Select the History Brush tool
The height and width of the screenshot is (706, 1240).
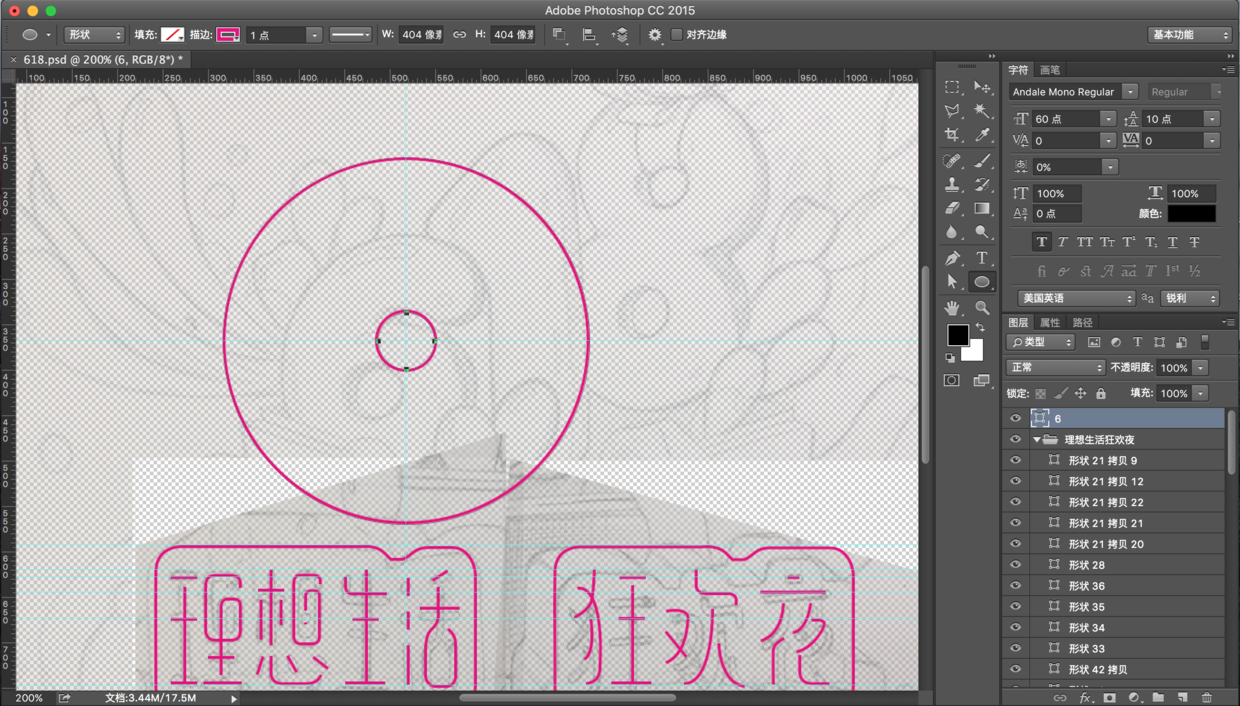(982, 184)
